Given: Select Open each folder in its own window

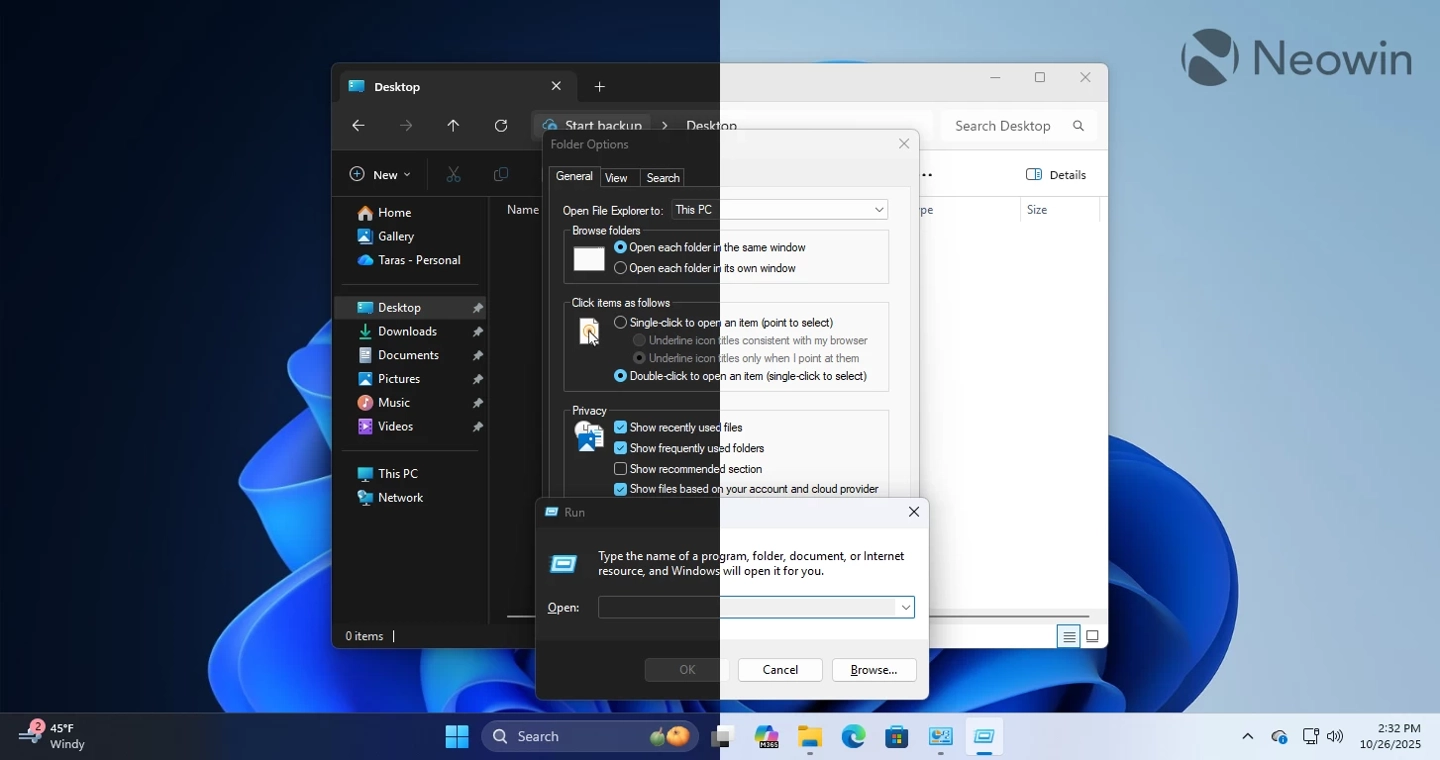Looking at the screenshot, I should click(620, 268).
